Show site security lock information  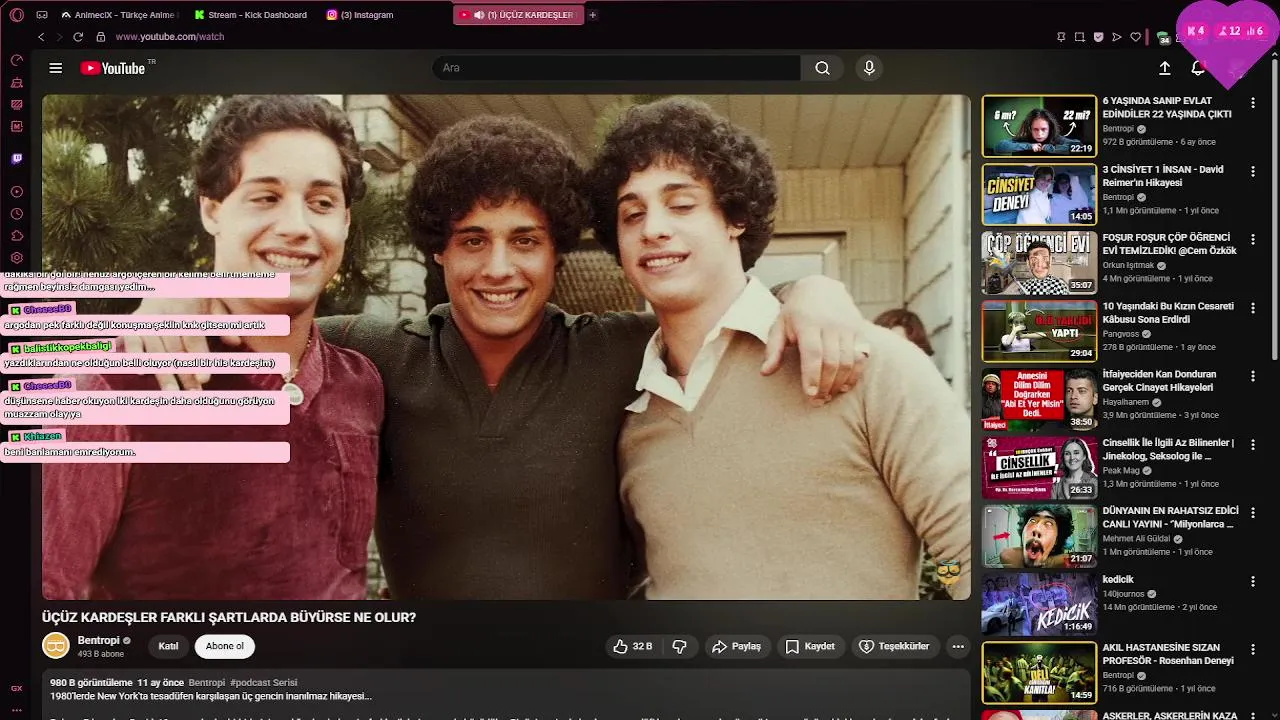[100, 37]
